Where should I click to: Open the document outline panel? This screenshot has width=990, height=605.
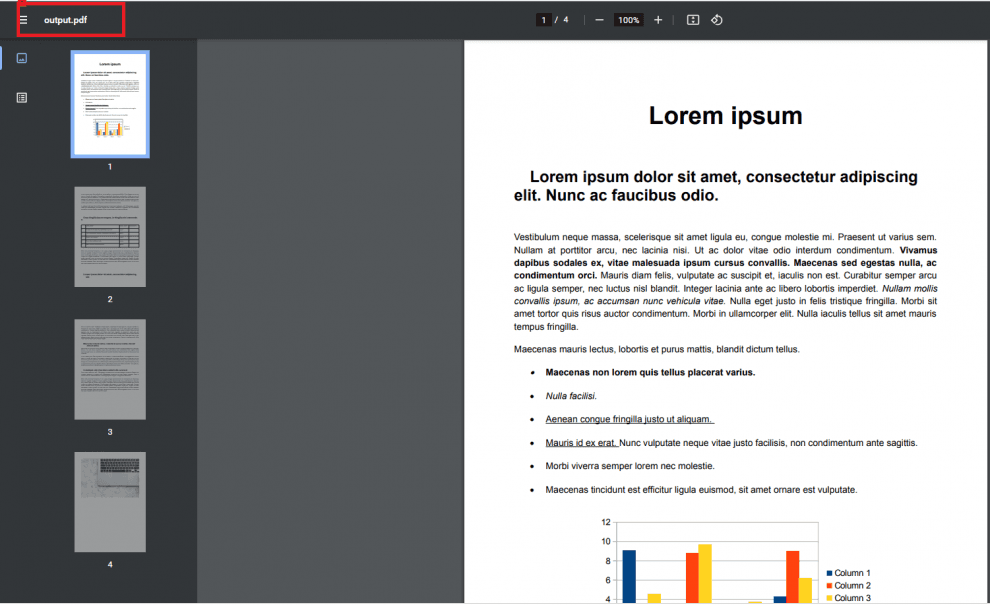tap(22, 98)
